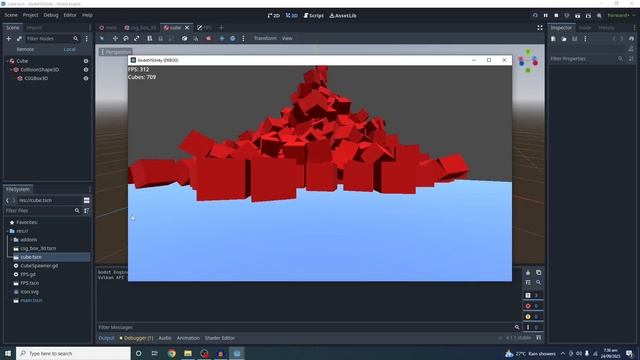Copy output selection icon
The width and height of the screenshot is (640, 360).
[x=538, y=273]
